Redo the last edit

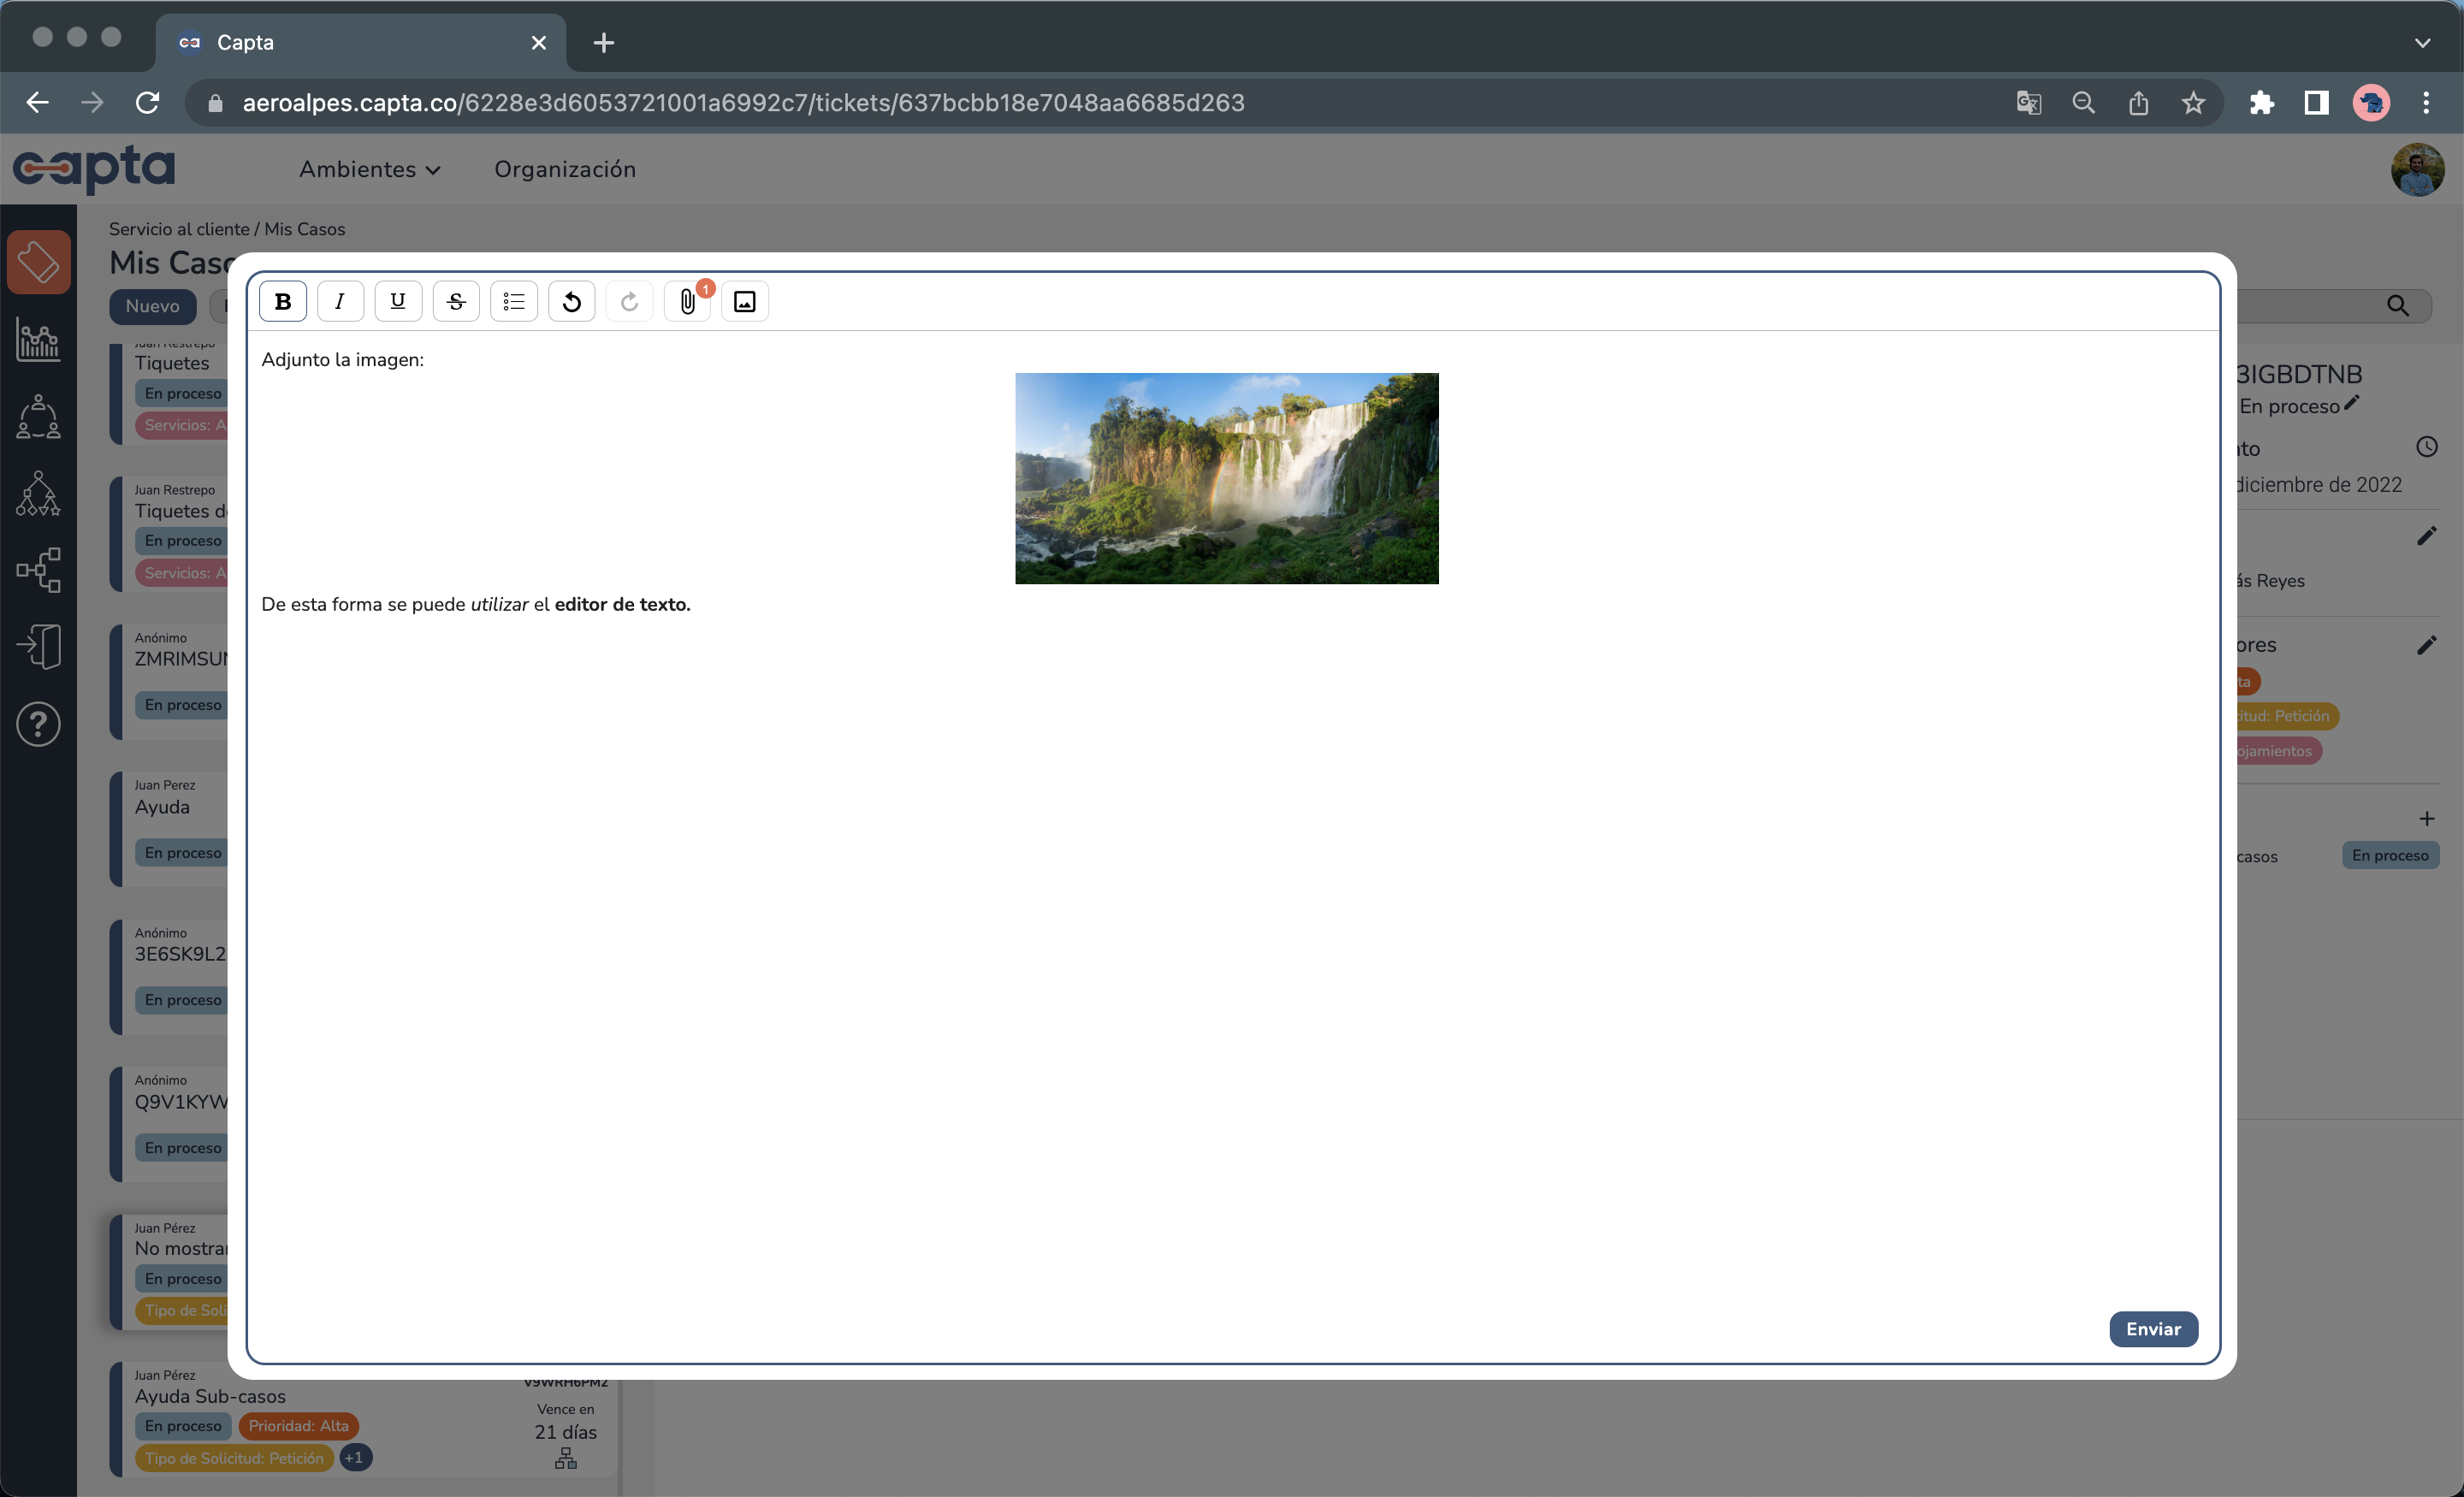(629, 301)
